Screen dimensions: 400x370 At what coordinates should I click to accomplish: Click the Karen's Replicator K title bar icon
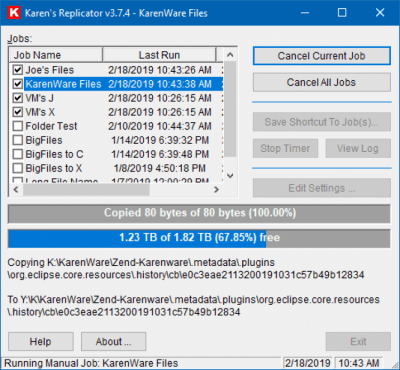point(14,13)
